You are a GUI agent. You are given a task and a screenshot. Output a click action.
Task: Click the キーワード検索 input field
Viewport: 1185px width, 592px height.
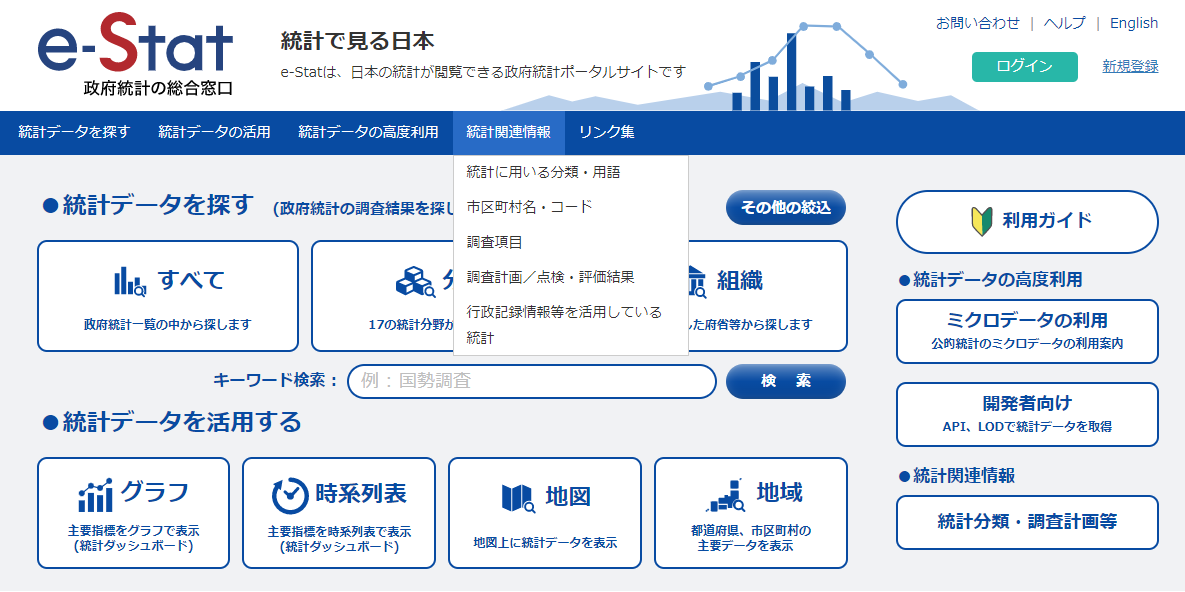(x=531, y=381)
